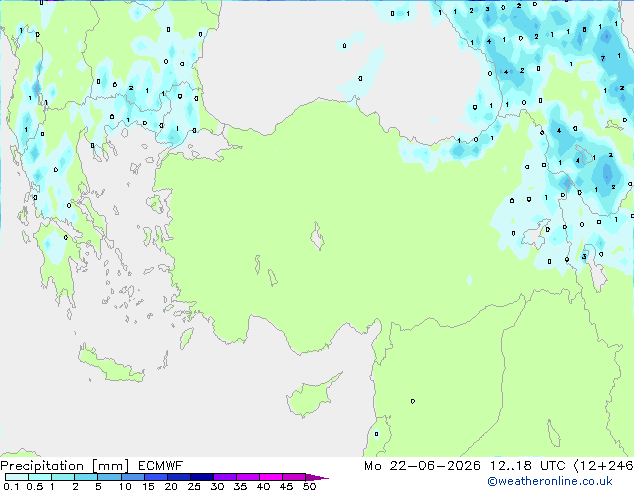Pick the 15–20 mm legend color swatch
634x490 pixels.
pyautogui.click(x=156, y=477)
